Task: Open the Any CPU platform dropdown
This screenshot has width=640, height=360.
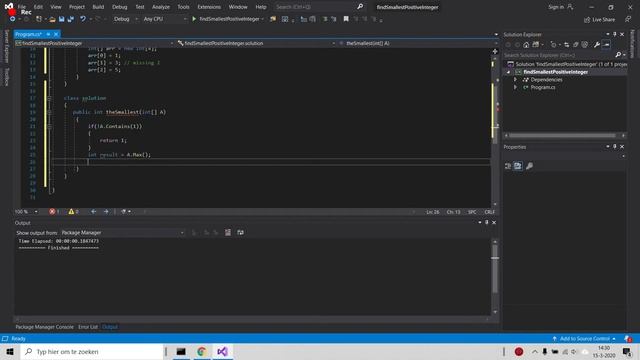Action: coord(165,19)
